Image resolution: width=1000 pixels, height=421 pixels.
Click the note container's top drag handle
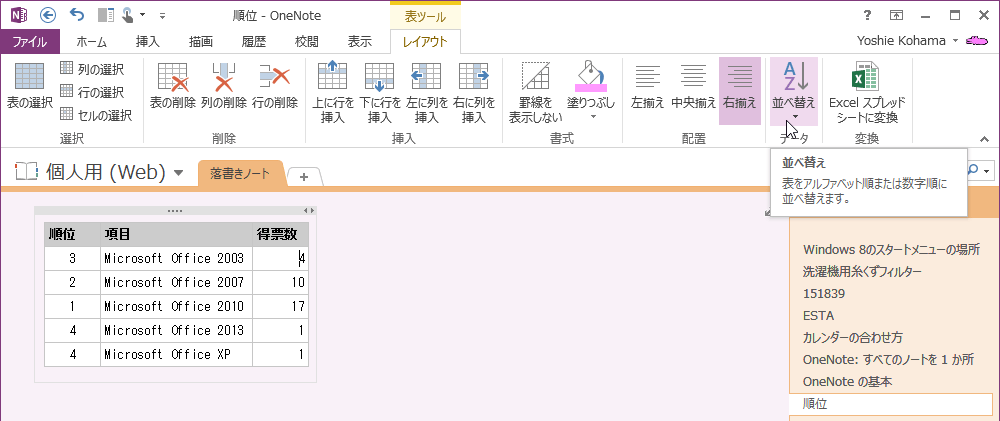click(x=175, y=210)
